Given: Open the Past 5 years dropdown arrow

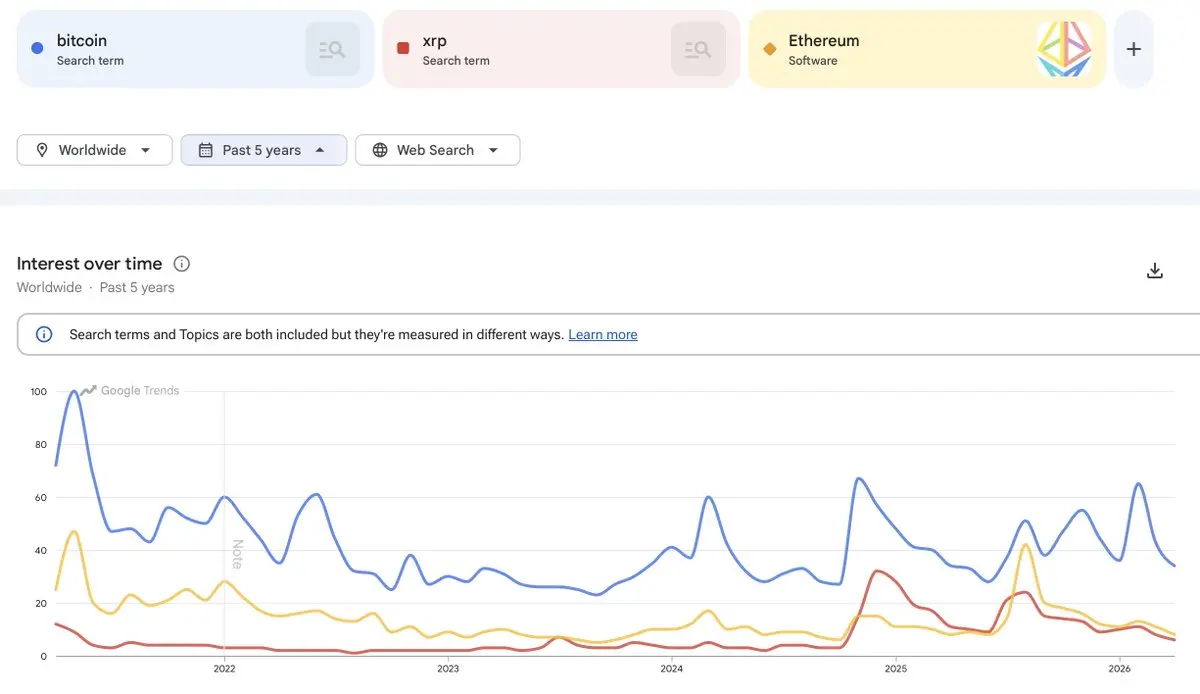Looking at the screenshot, I should point(320,150).
